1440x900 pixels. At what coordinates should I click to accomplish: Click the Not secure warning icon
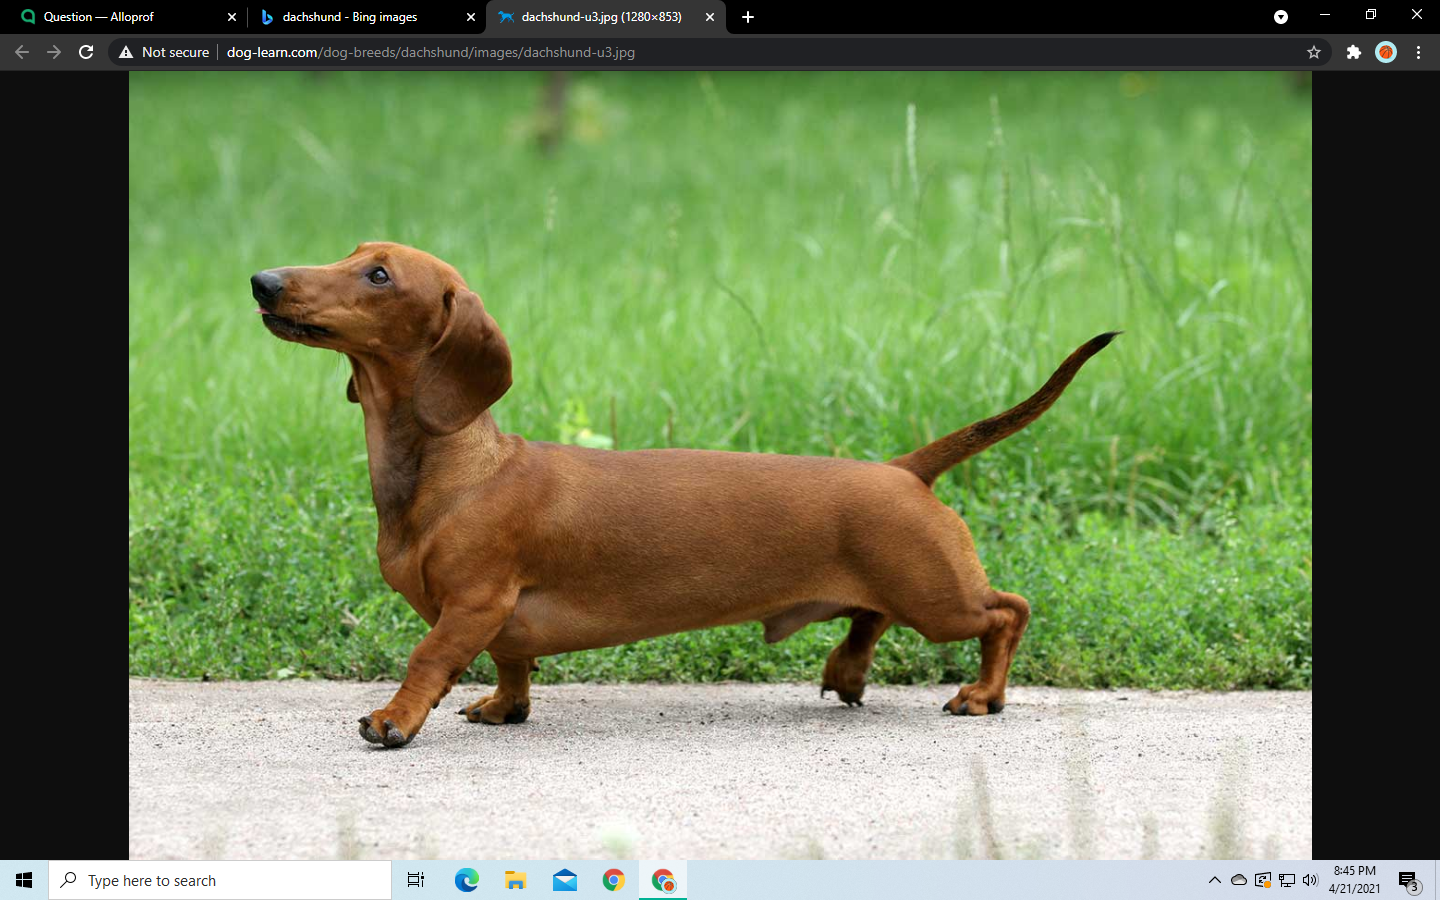pyautogui.click(x=126, y=52)
